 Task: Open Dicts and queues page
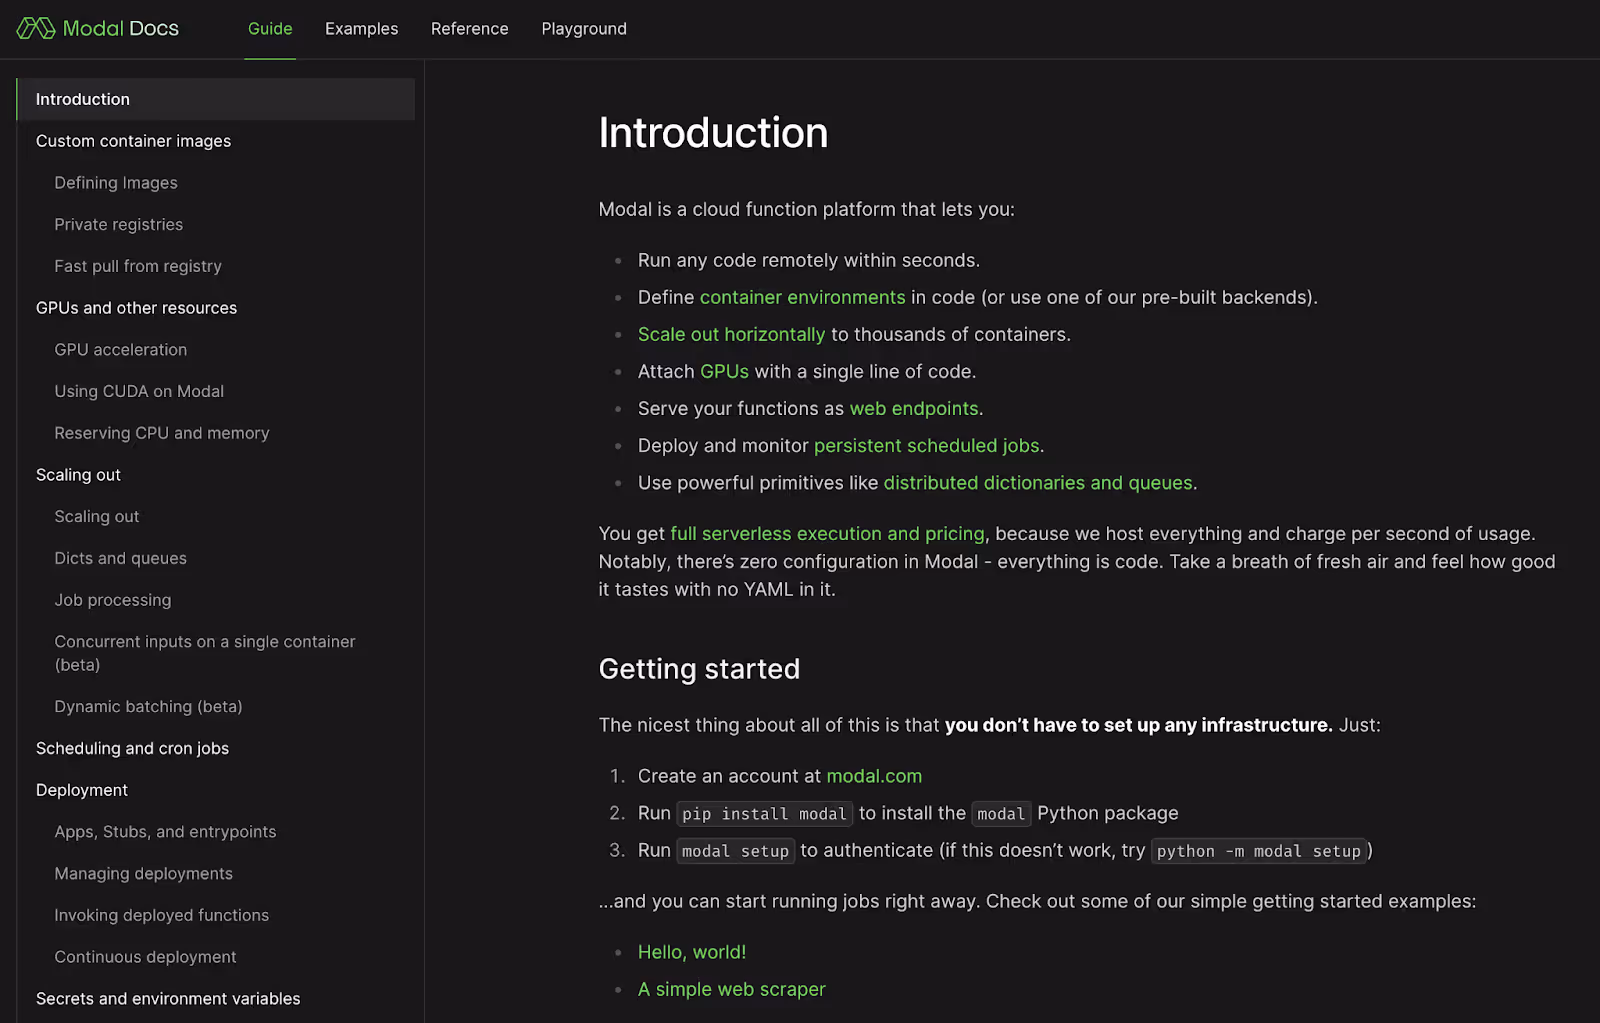120,558
